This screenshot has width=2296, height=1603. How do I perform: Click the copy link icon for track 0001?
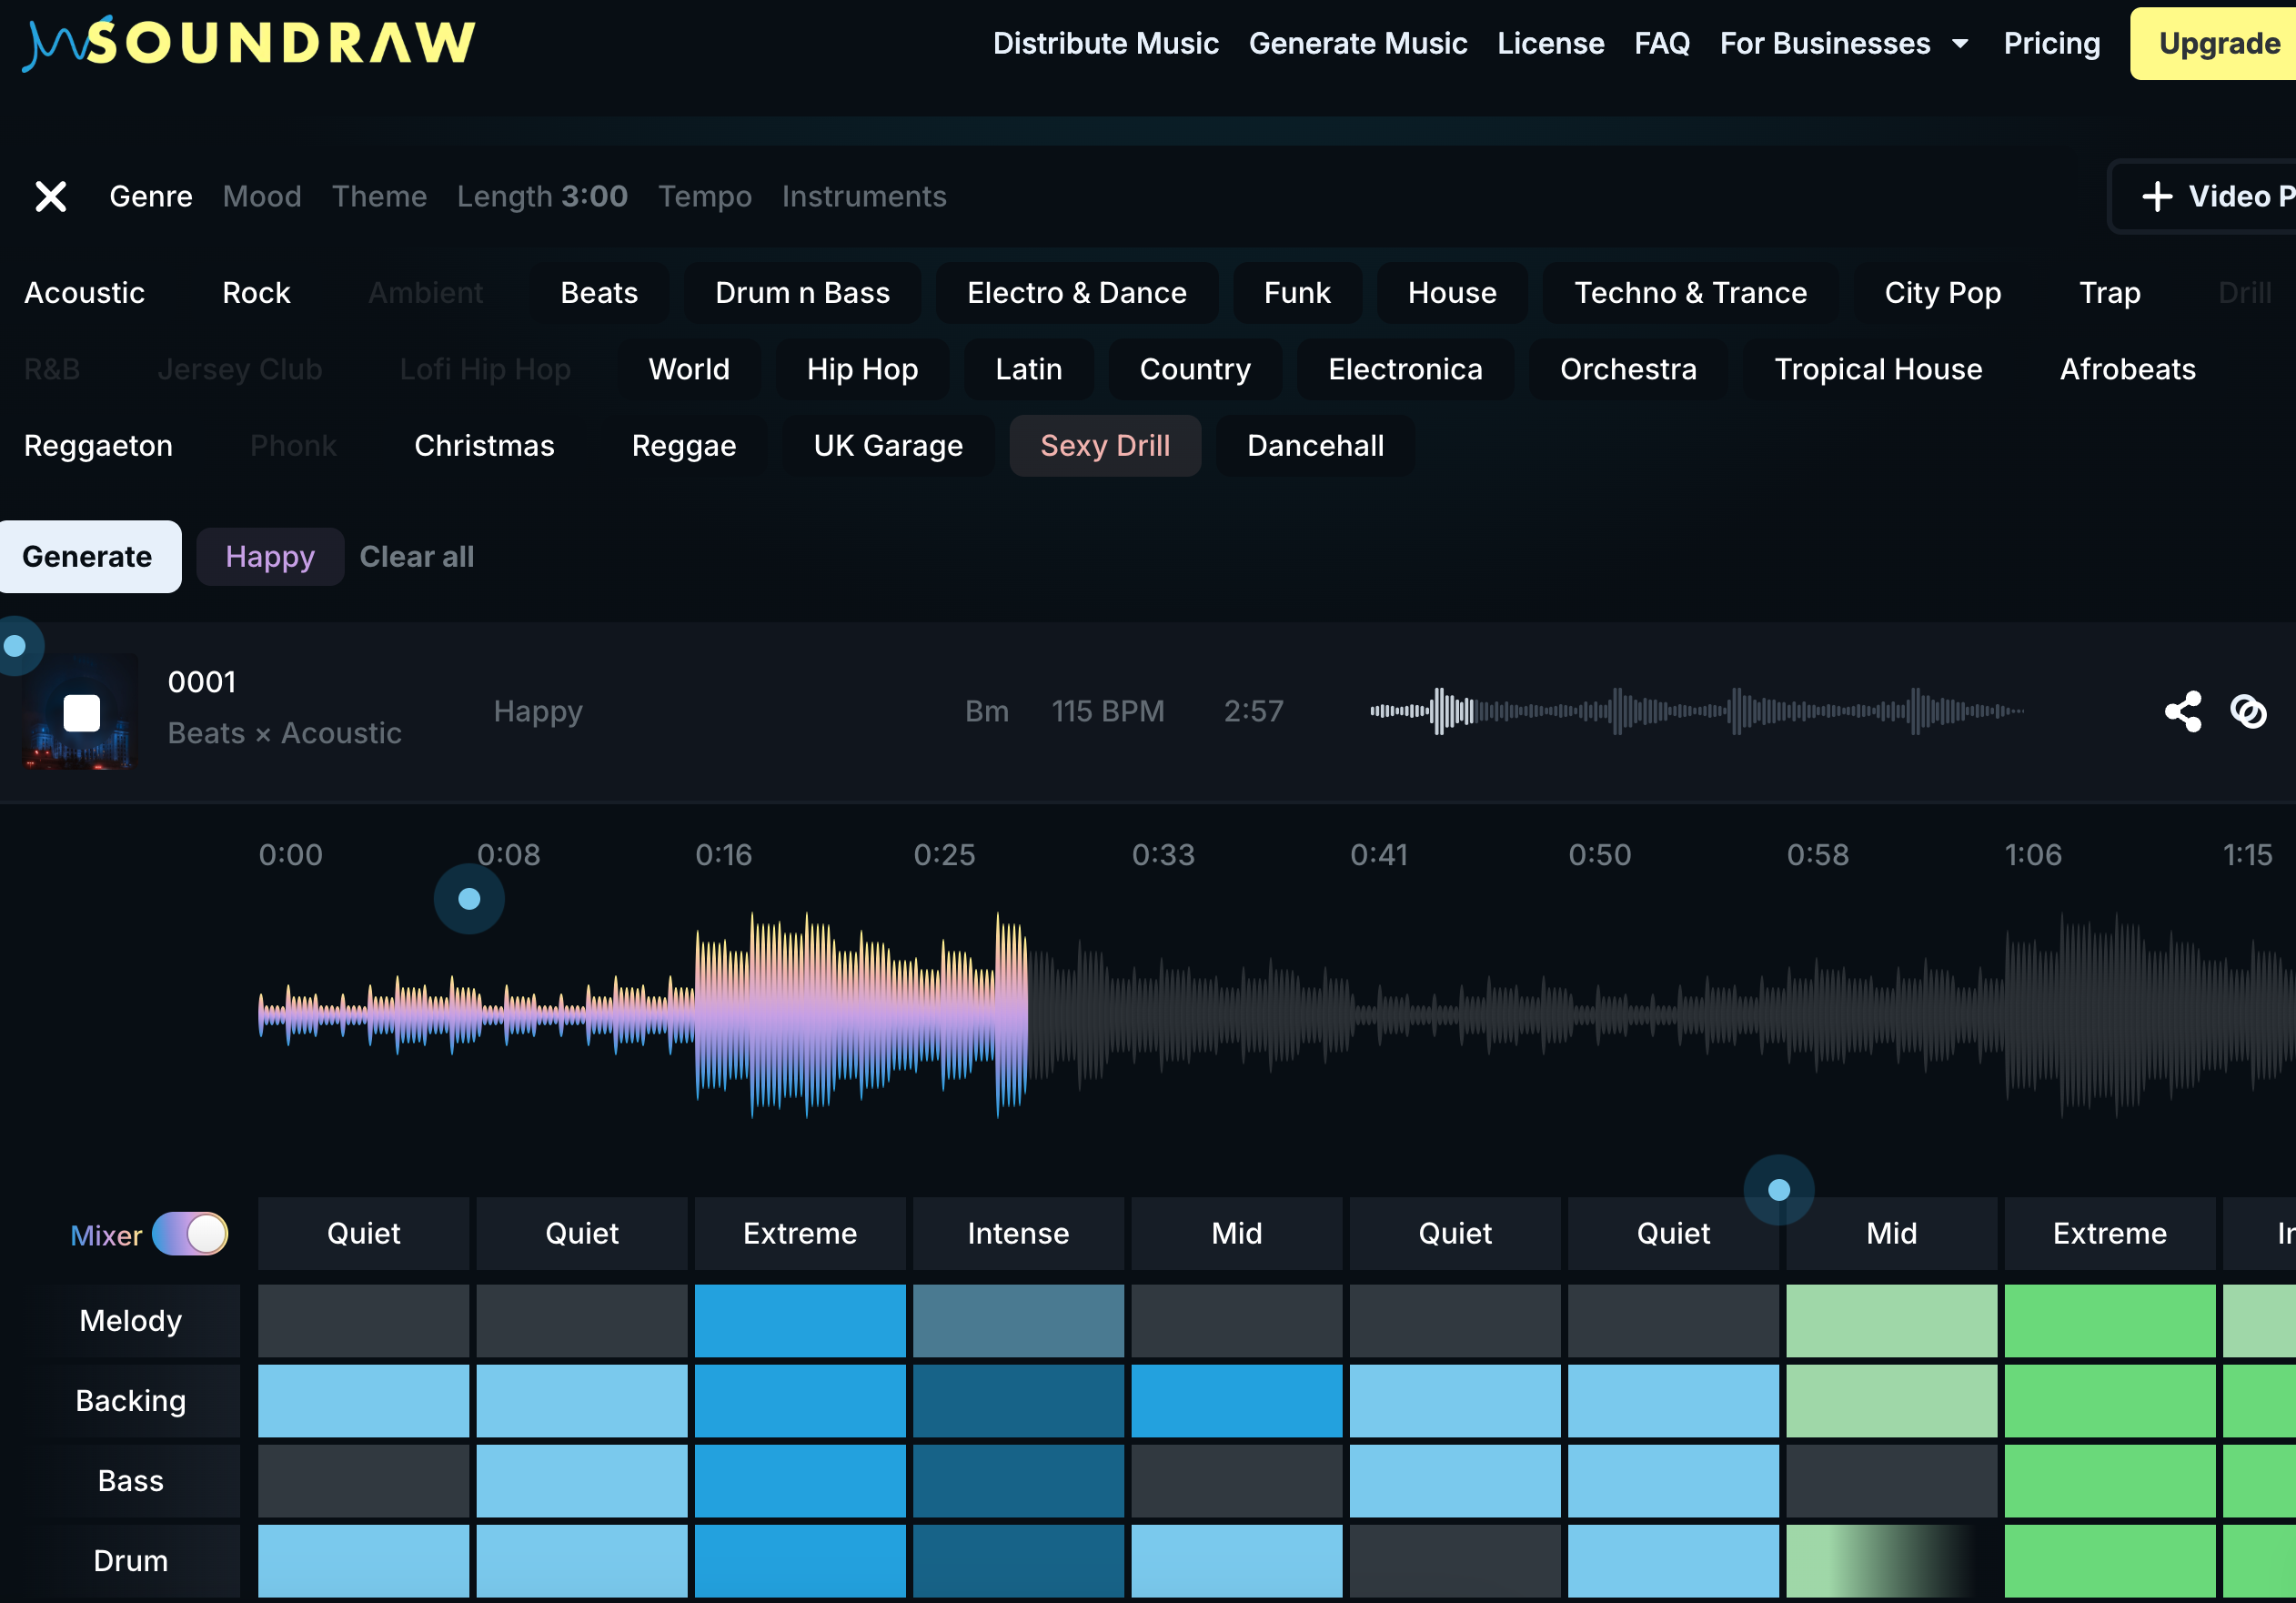coord(2248,711)
